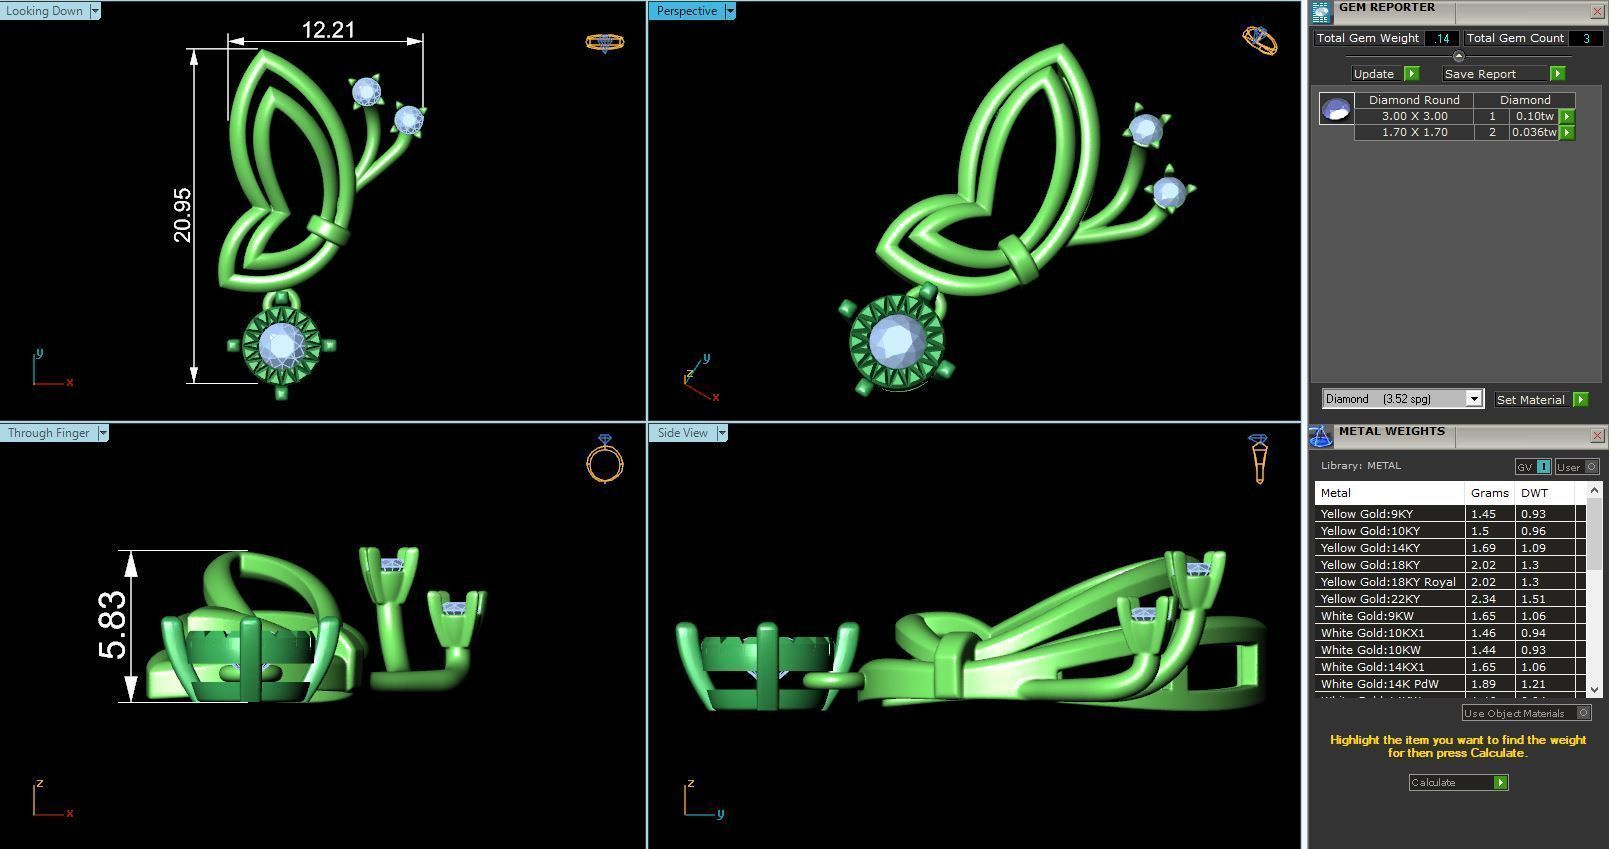The image size is (1609, 849).
Task: Select the Yellow Gold:9KY row
Action: (x=1449, y=514)
